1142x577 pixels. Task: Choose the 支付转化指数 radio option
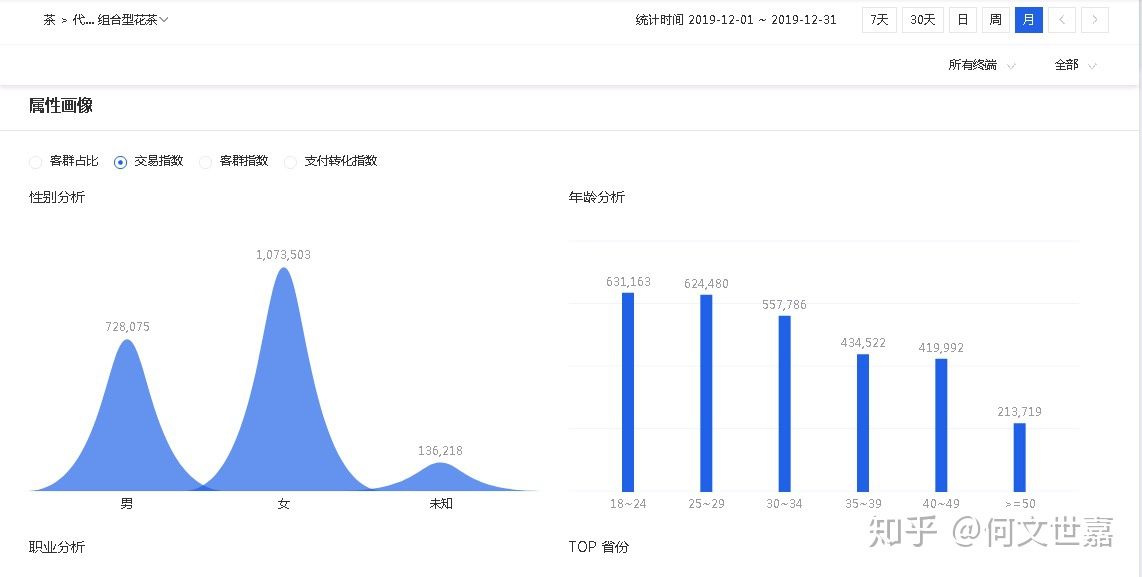tap(291, 162)
